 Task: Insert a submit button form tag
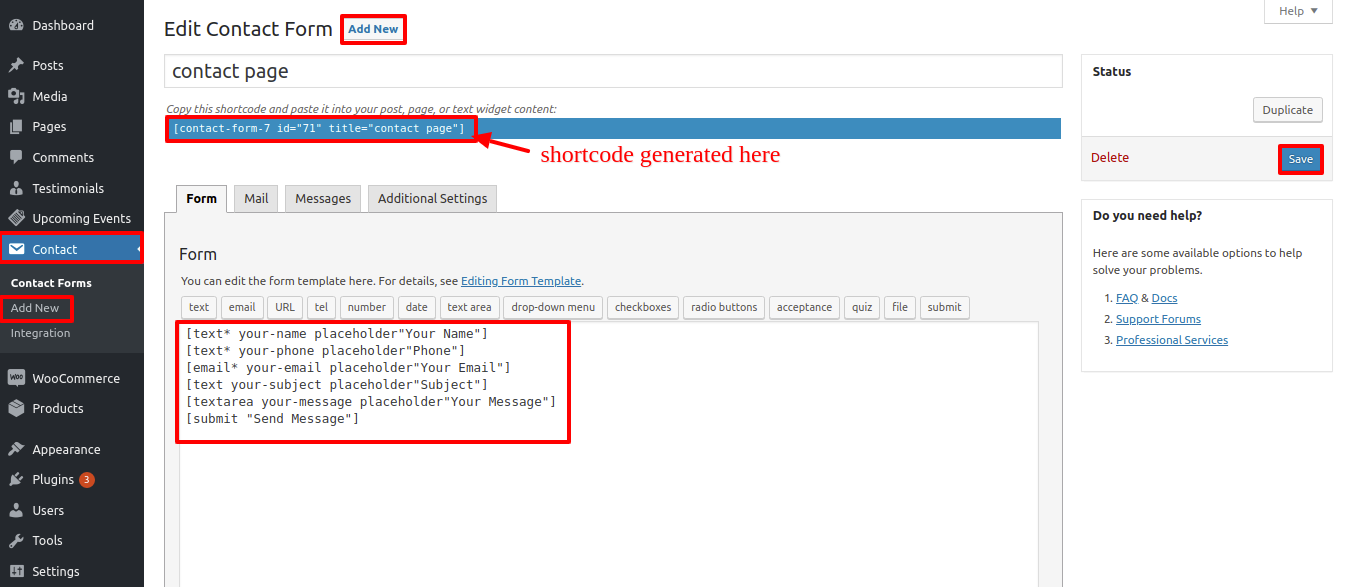coord(944,307)
